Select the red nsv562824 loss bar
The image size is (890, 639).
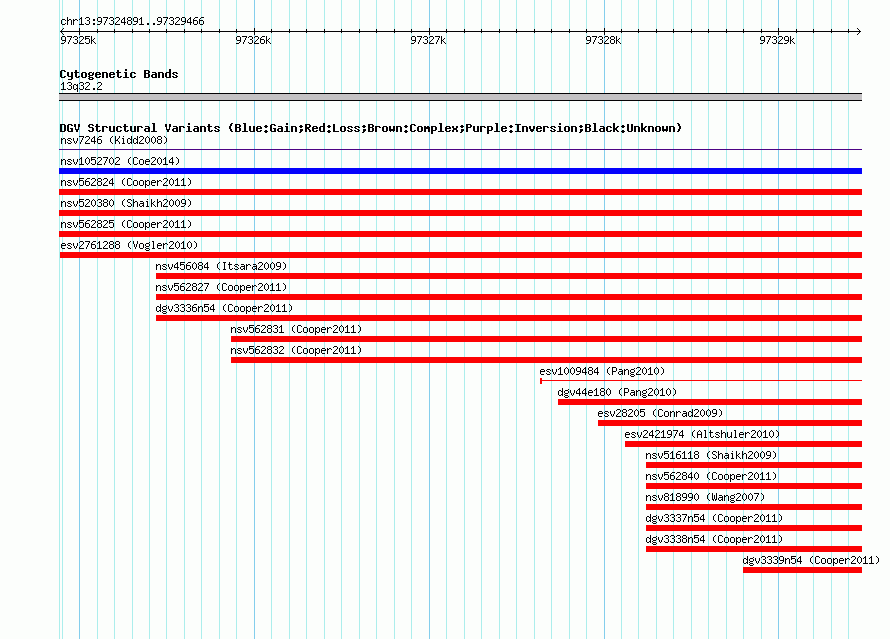point(460,192)
